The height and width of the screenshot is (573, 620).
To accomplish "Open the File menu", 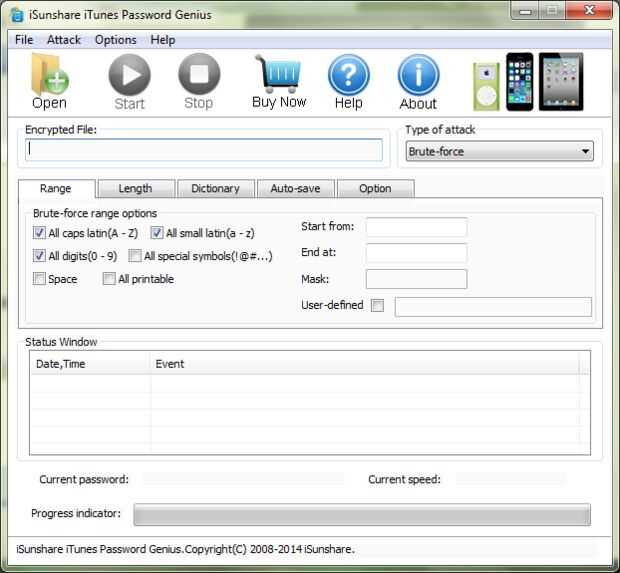I will pos(24,40).
